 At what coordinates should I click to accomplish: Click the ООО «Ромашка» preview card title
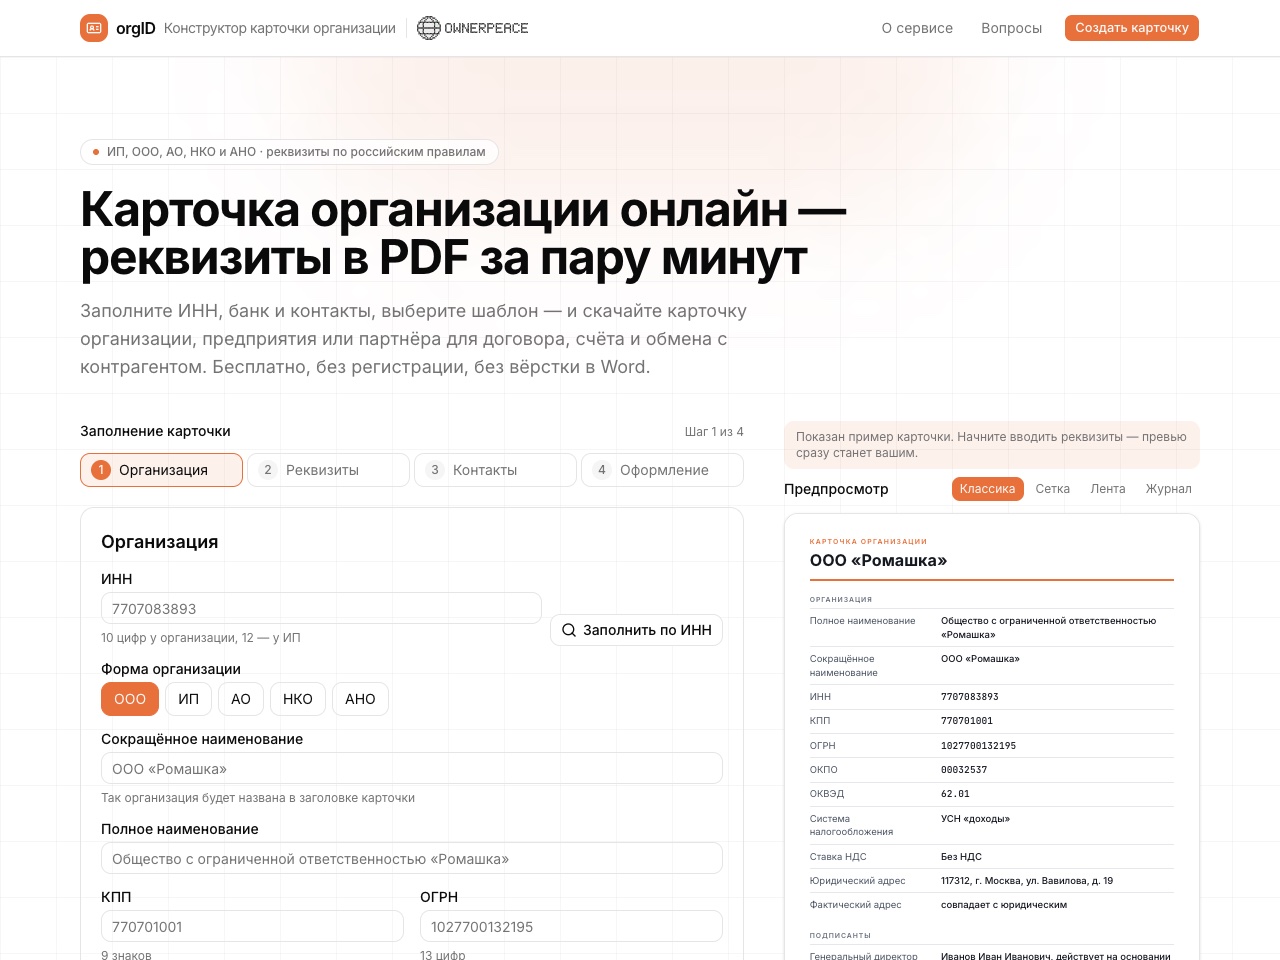click(x=878, y=560)
